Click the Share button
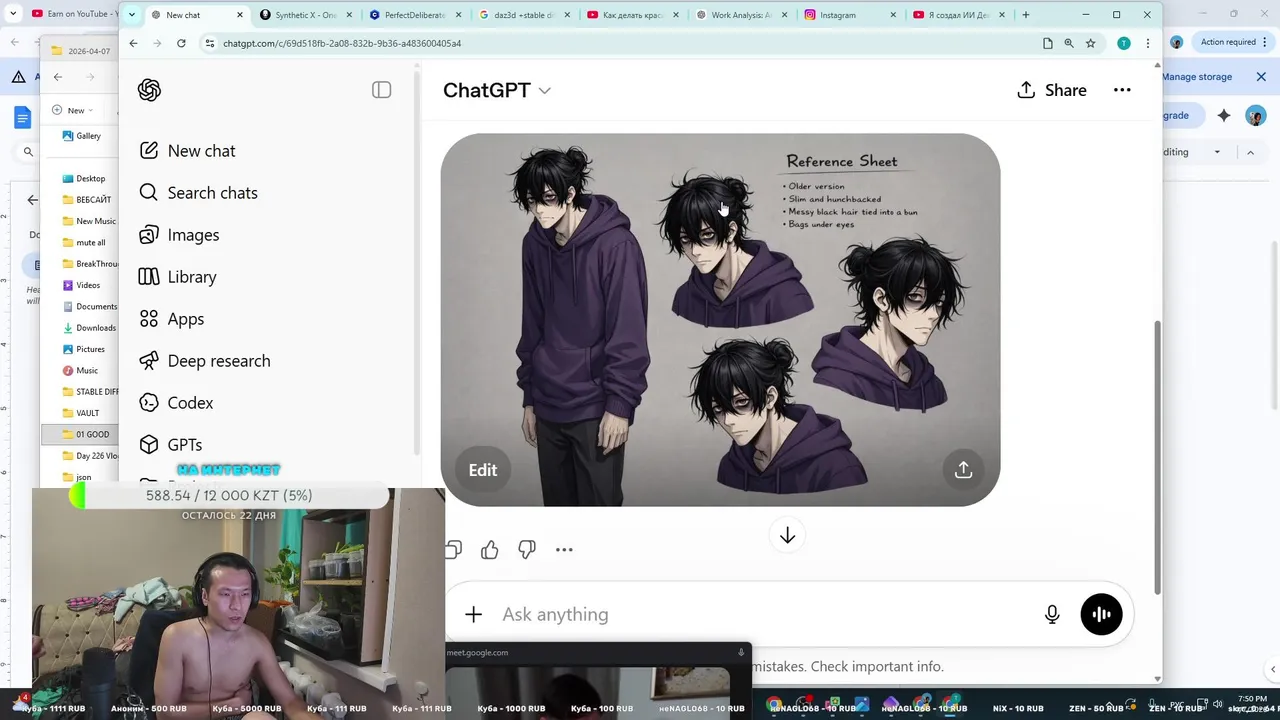 pos(1051,90)
